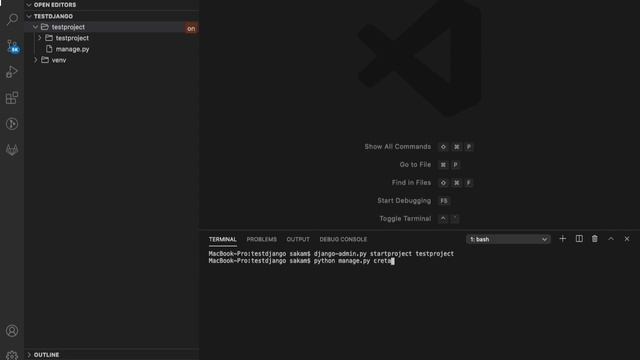Click 'Go to File' hint text
The height and width of the screenshot is (360, 640).
[x=415, y=164]
